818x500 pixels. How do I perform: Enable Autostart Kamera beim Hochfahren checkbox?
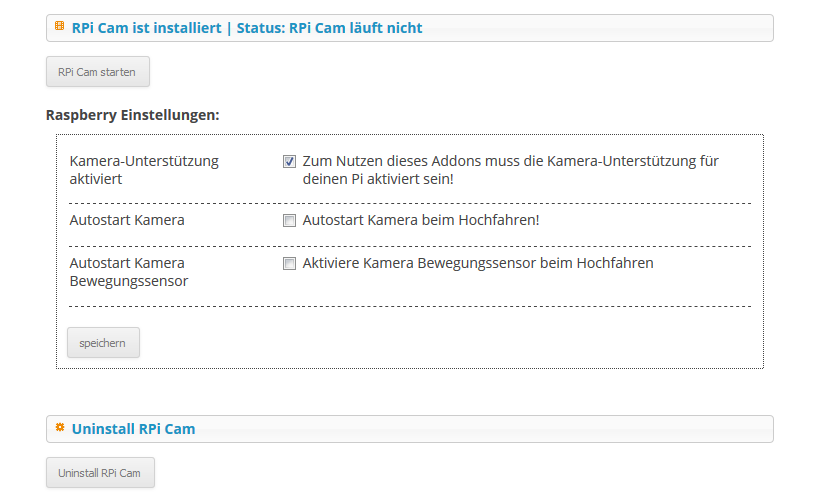pos(289,221)
